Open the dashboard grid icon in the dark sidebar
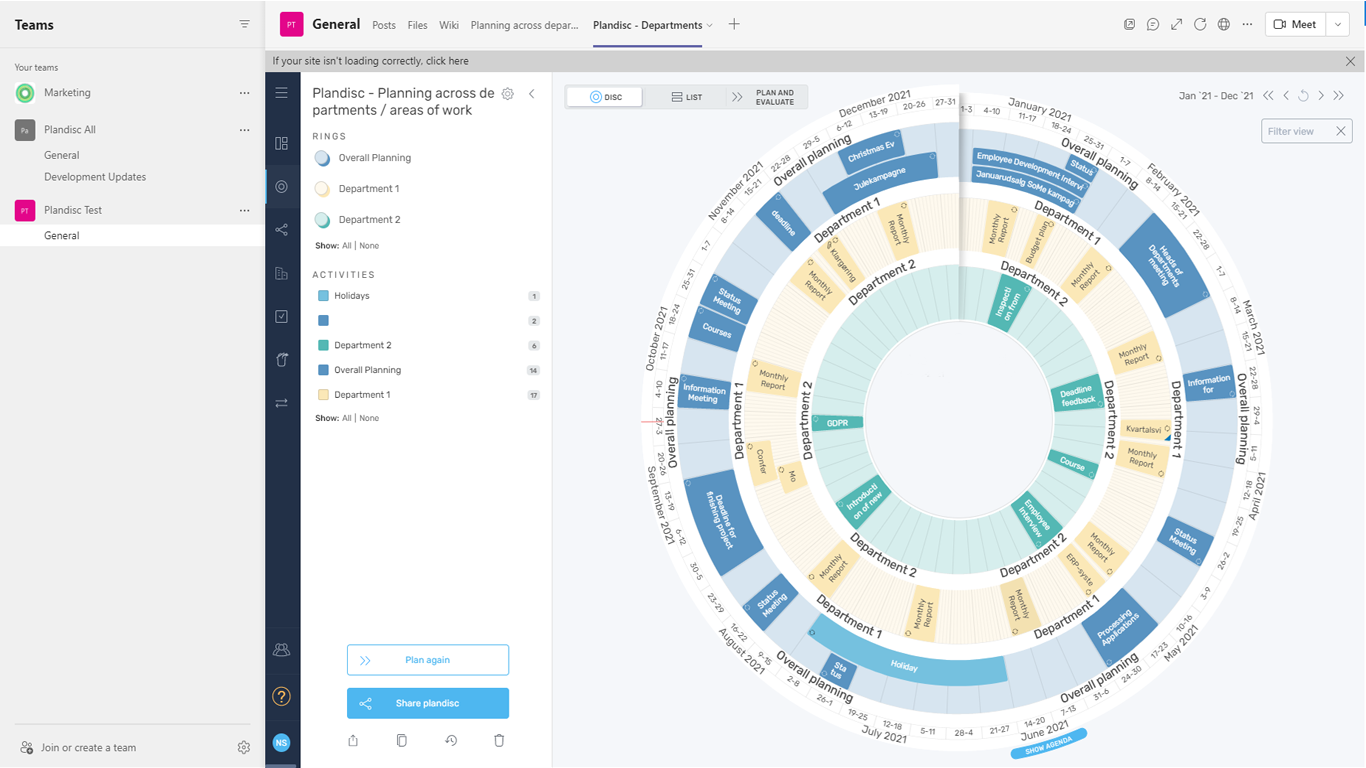1366x768 pixels. (x=282, y=144)
